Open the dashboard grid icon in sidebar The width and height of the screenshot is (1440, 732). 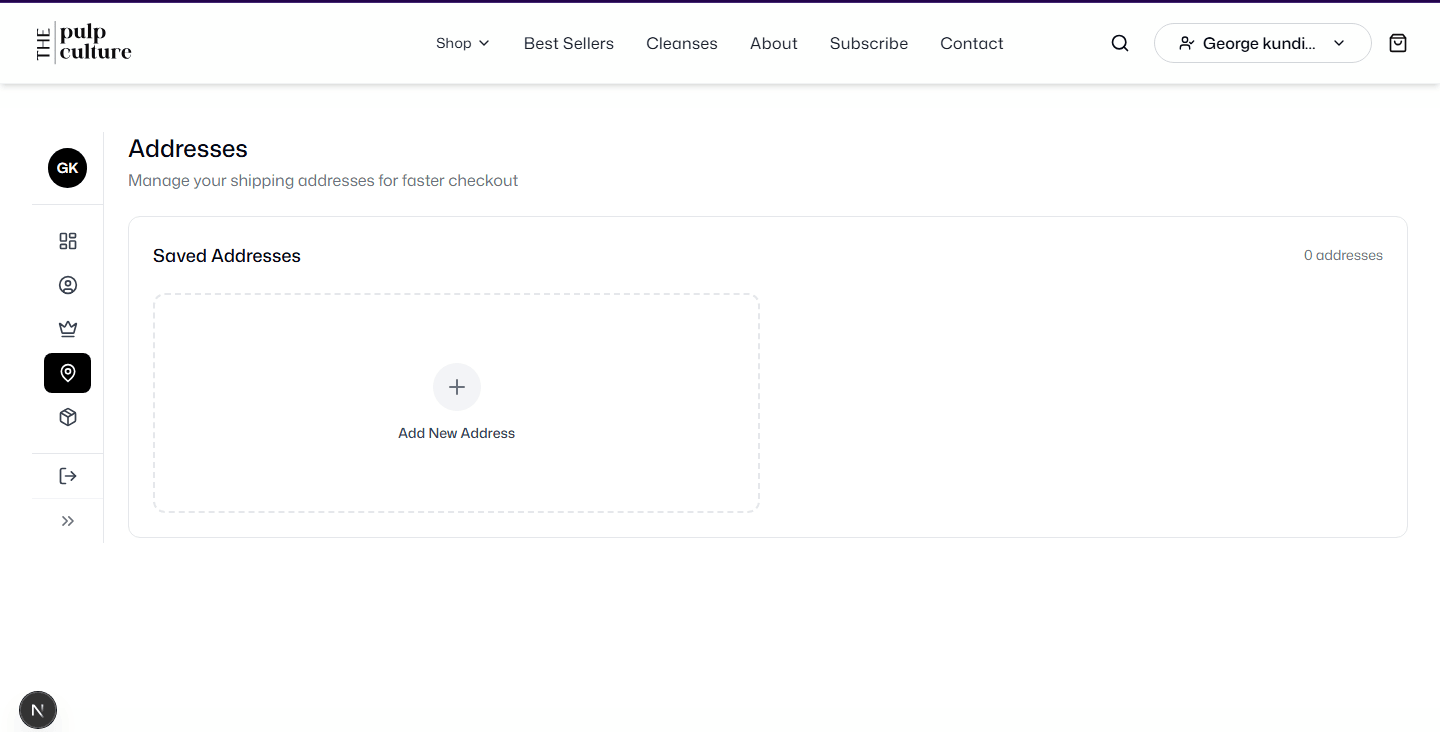tap(67, 241)
